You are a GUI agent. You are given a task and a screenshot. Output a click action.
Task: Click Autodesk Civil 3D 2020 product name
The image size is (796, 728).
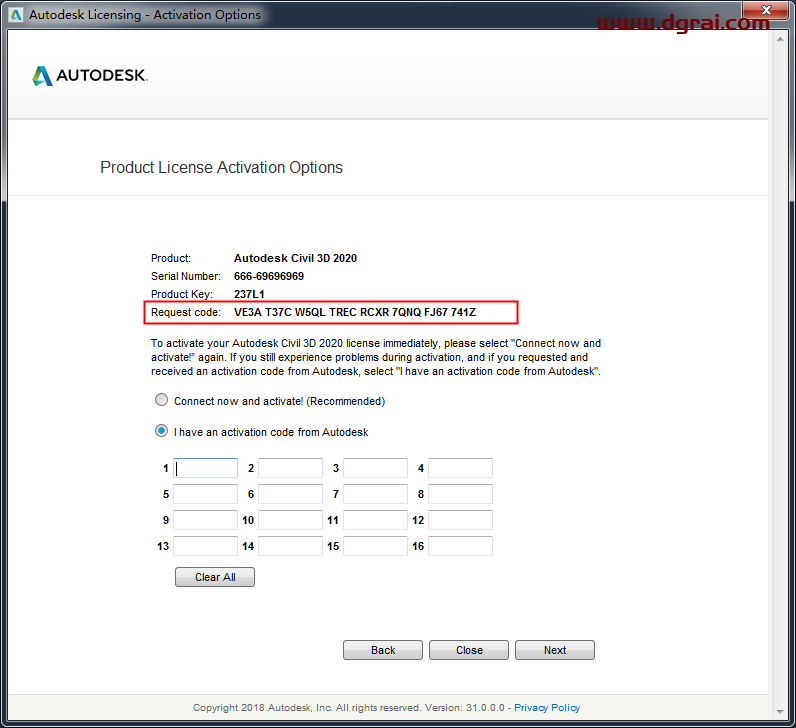tap(295, 258)
